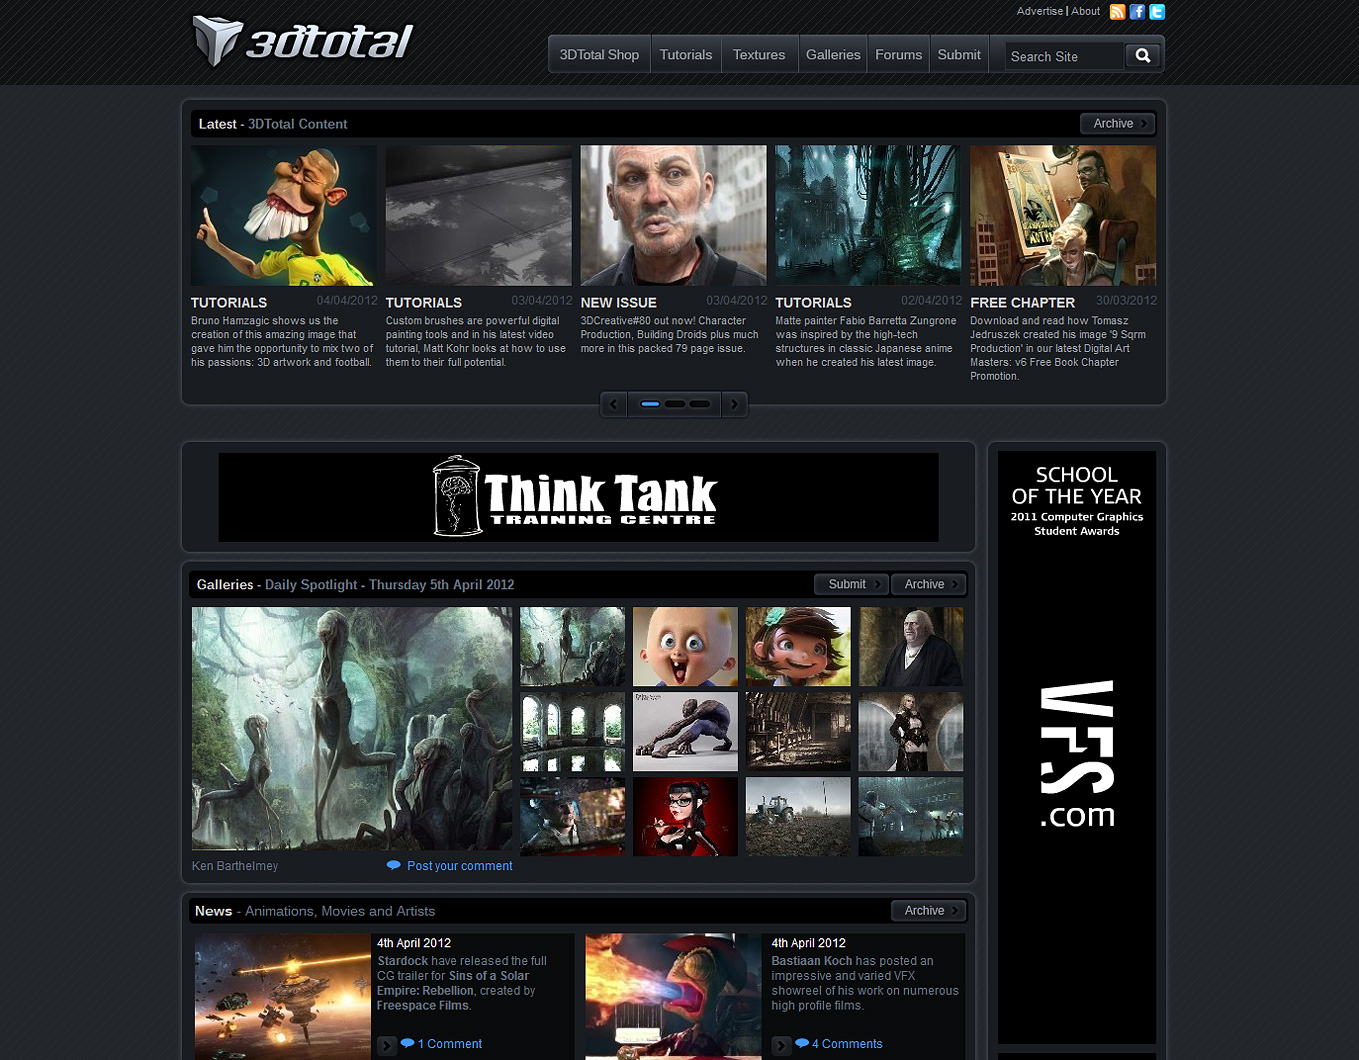Select third carousel page indicator

pyautogui.click(x=700, y=404)
